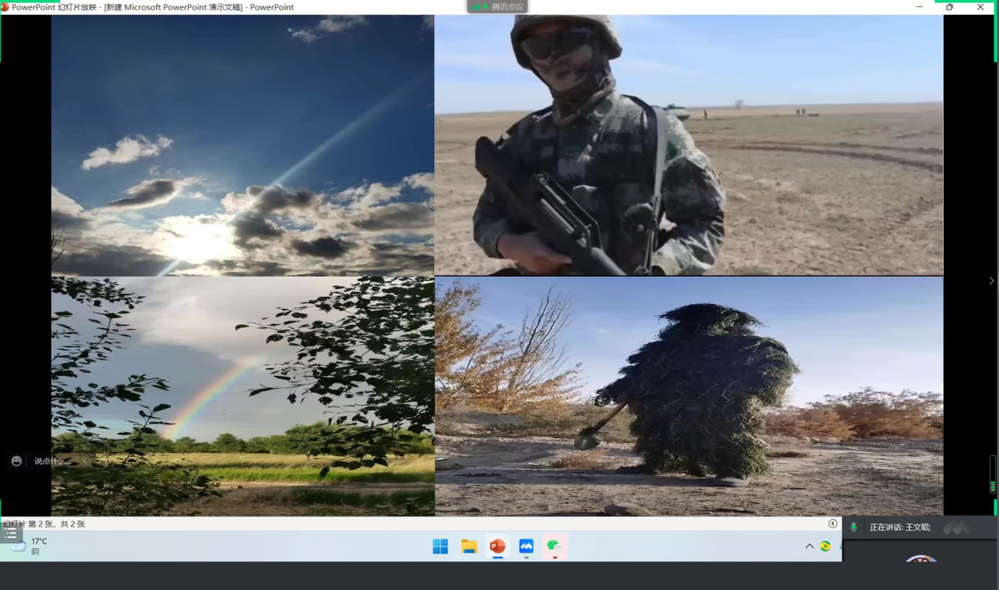This screenshot has width=999, height=590.
Task: Click the rainbow landscape photo
Action: [x=243, y=395]
